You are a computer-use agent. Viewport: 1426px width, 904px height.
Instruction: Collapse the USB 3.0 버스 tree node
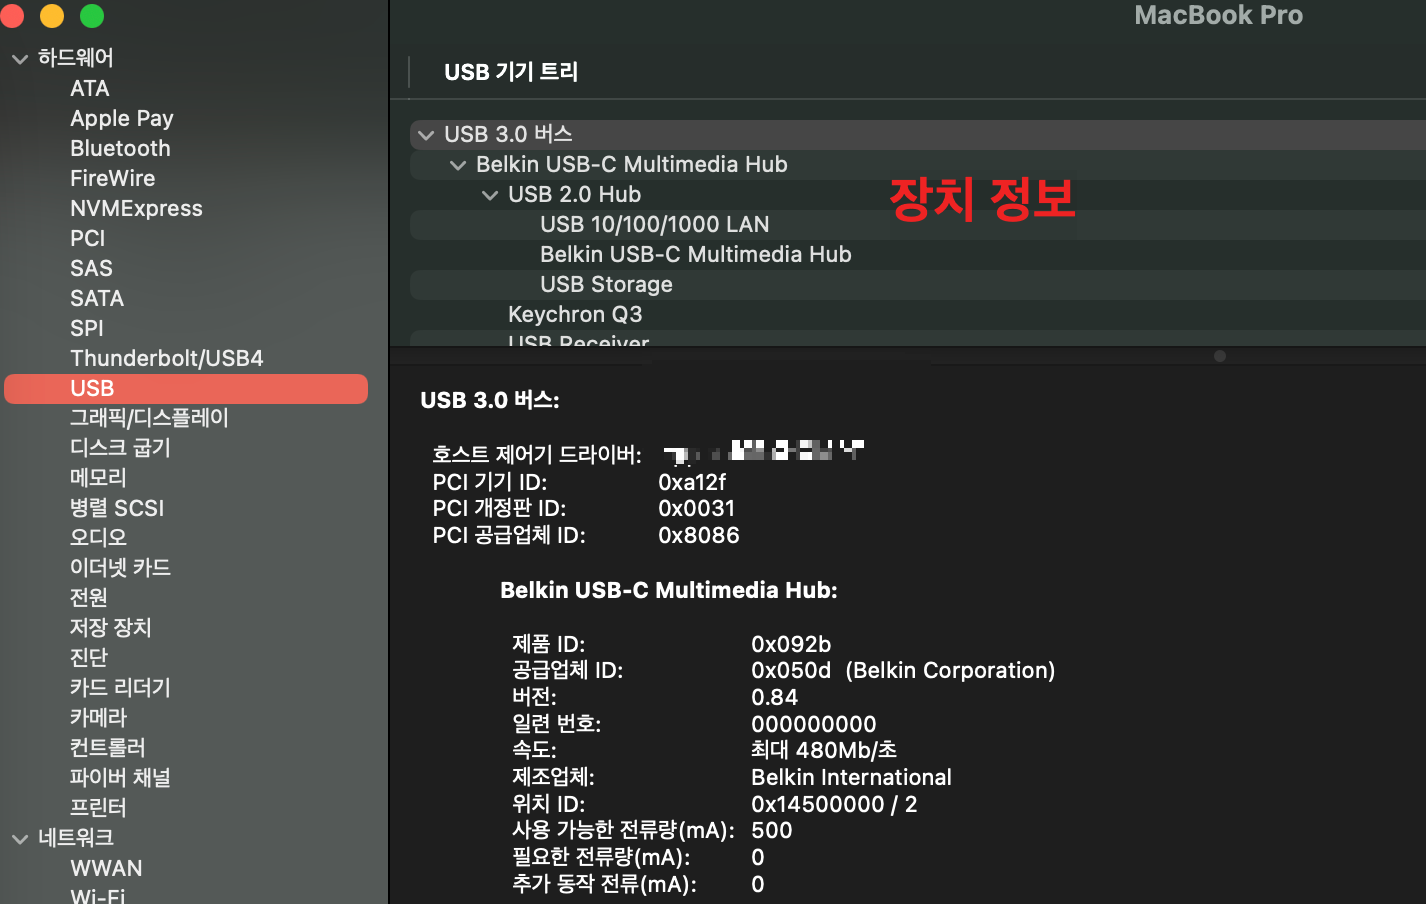coord(426,135)
